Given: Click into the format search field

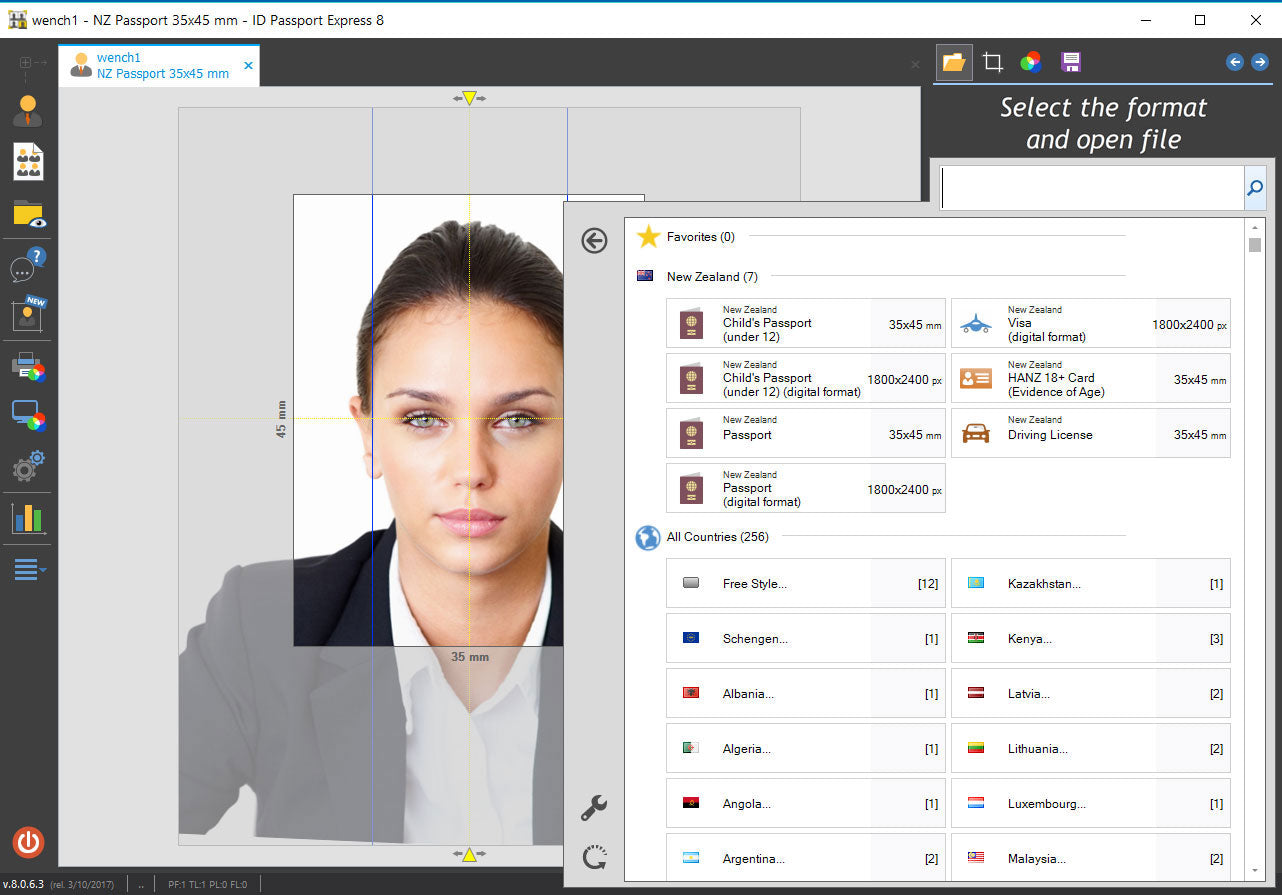Looking at the screenshot, I should pos(1092,188).
